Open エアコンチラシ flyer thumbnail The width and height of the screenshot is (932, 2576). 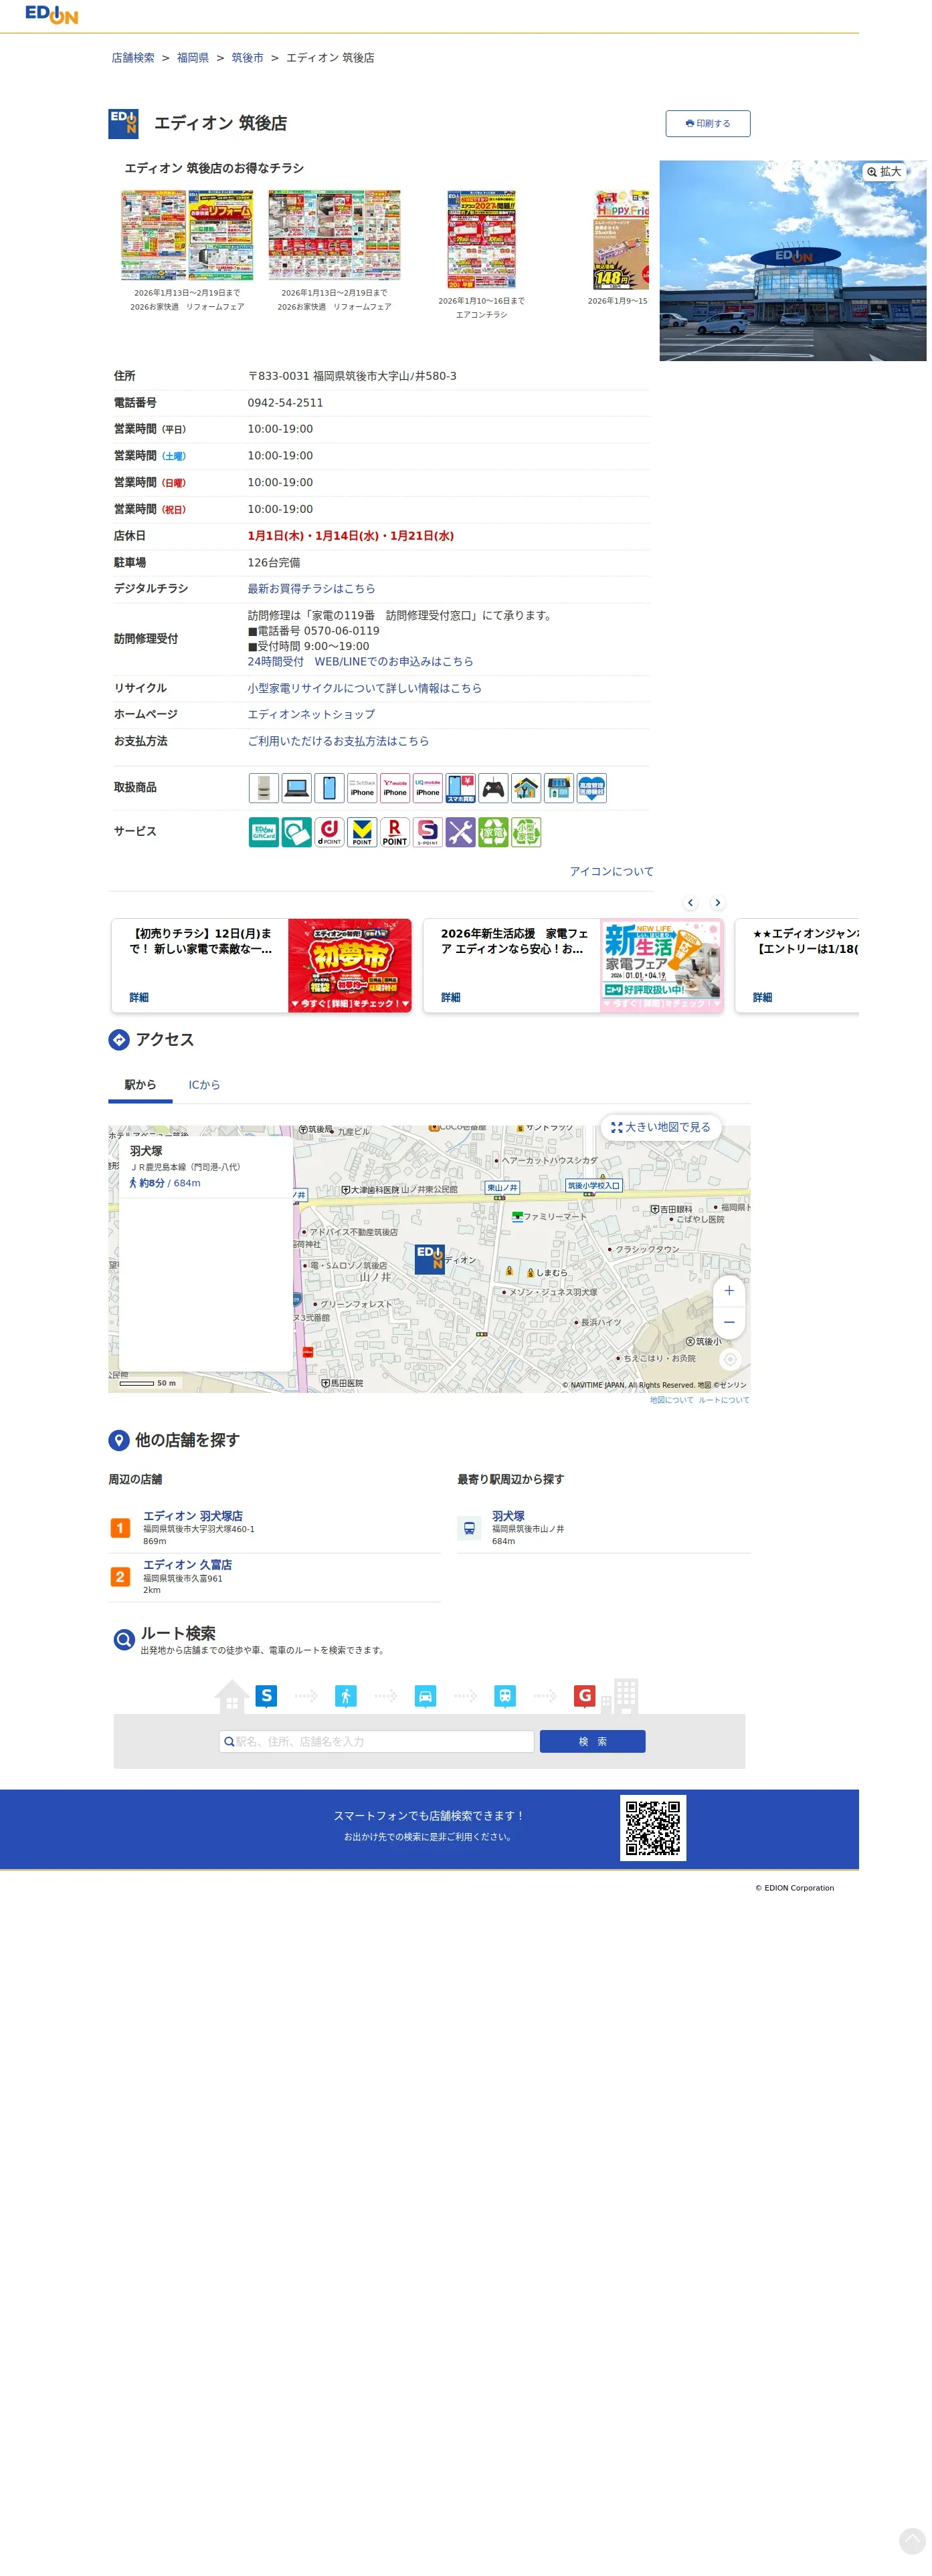481,240
